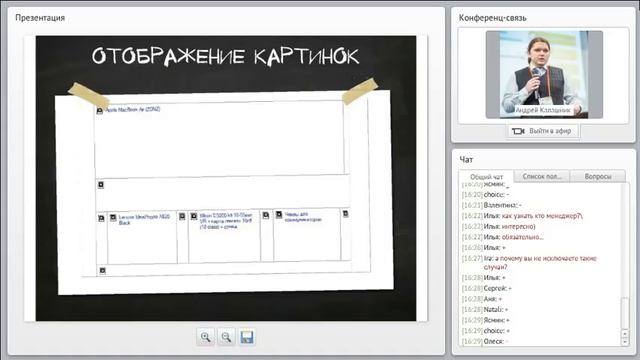Click the 'Выйти в эфир' broadcast button
Viewport: 640px width, 360px height.
coord(542,131)
